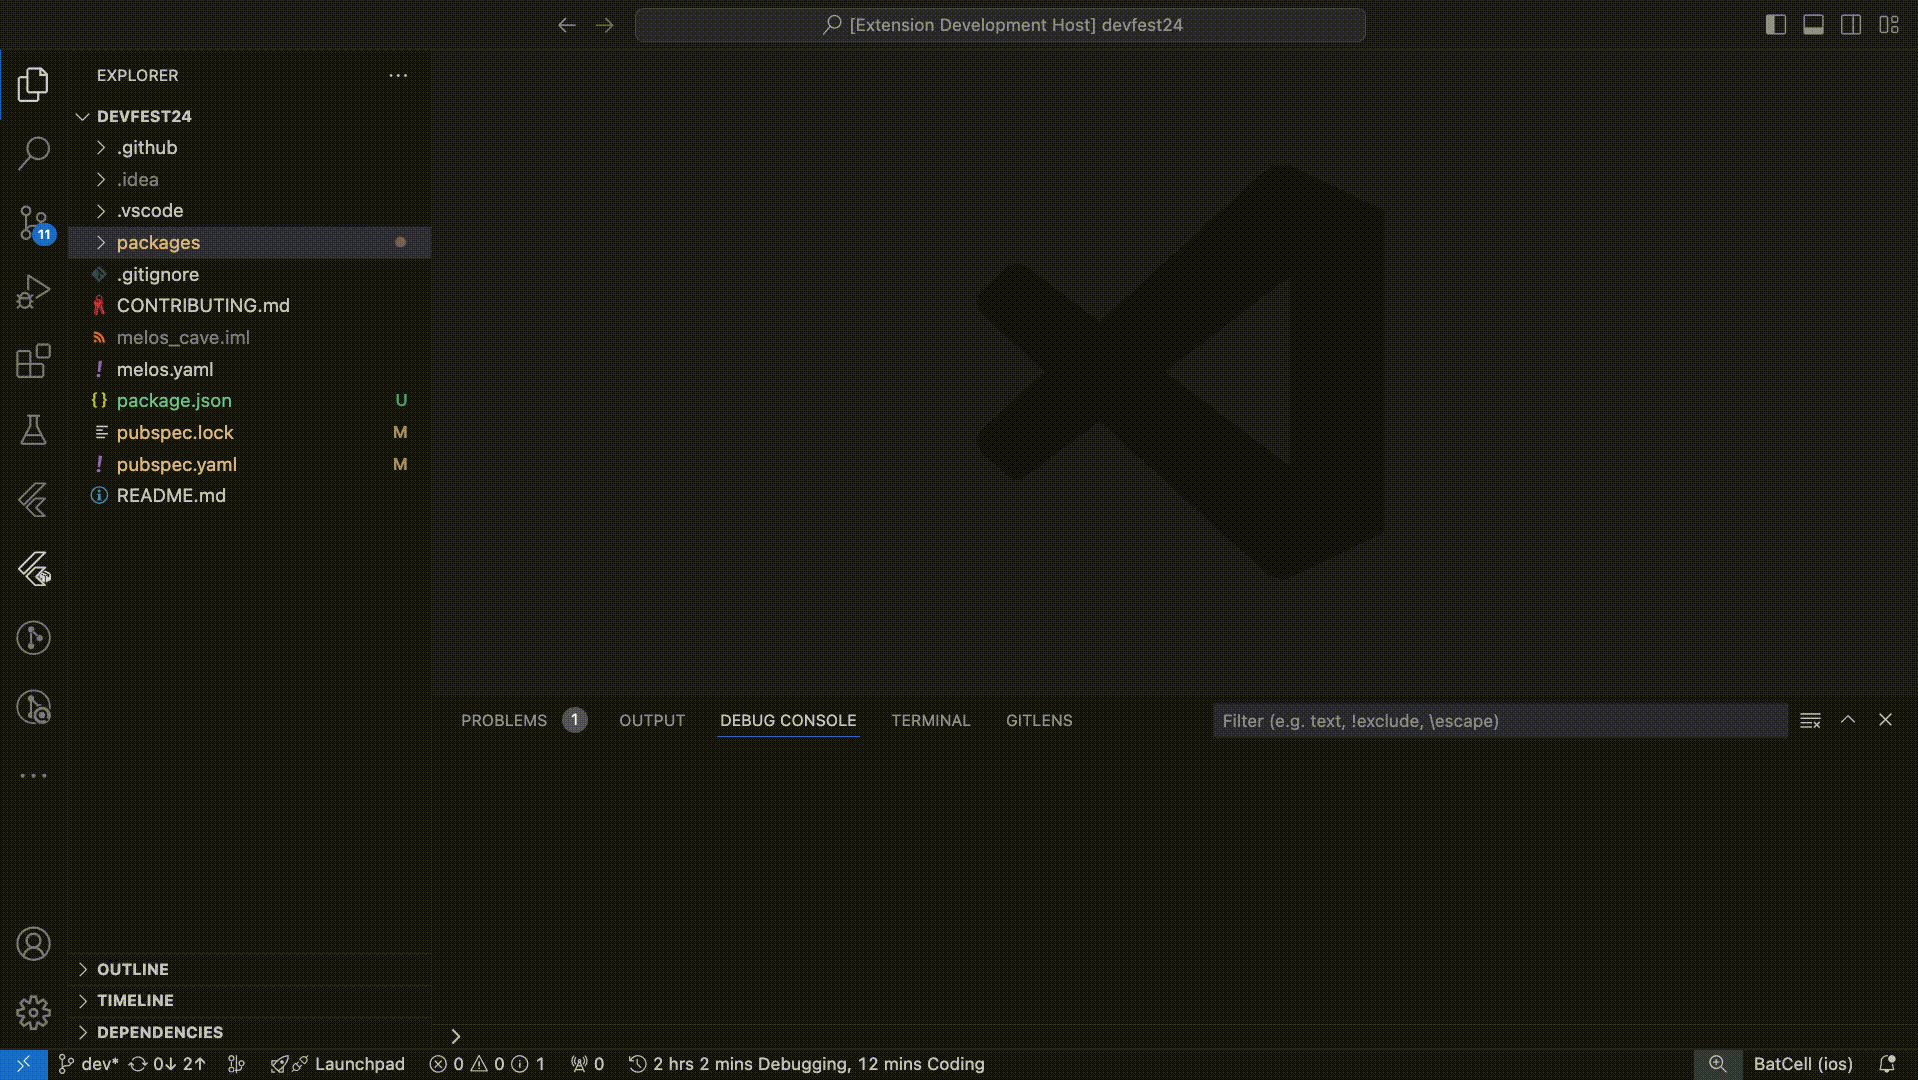1918x1080 pixels.
Task: Expand the TIMELINE section
Action: (249, 1000)
